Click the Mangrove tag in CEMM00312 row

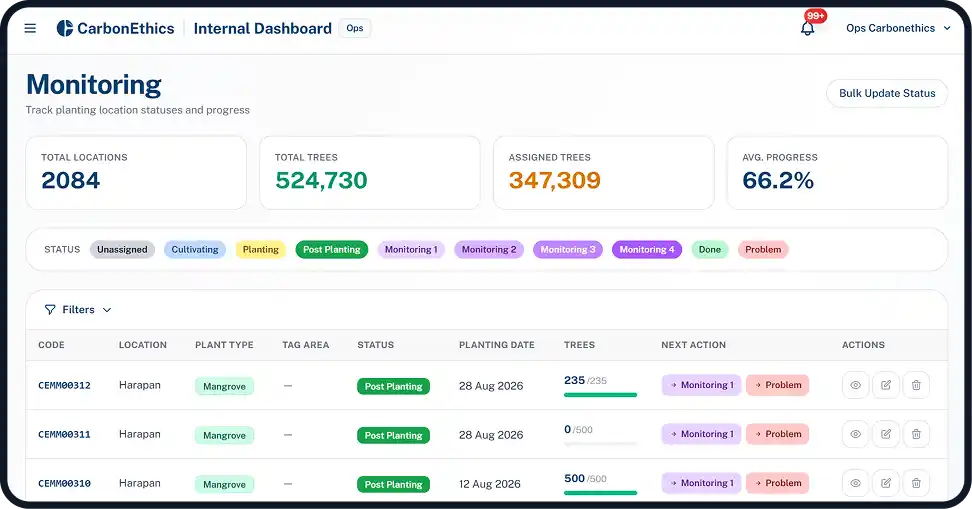224,386
